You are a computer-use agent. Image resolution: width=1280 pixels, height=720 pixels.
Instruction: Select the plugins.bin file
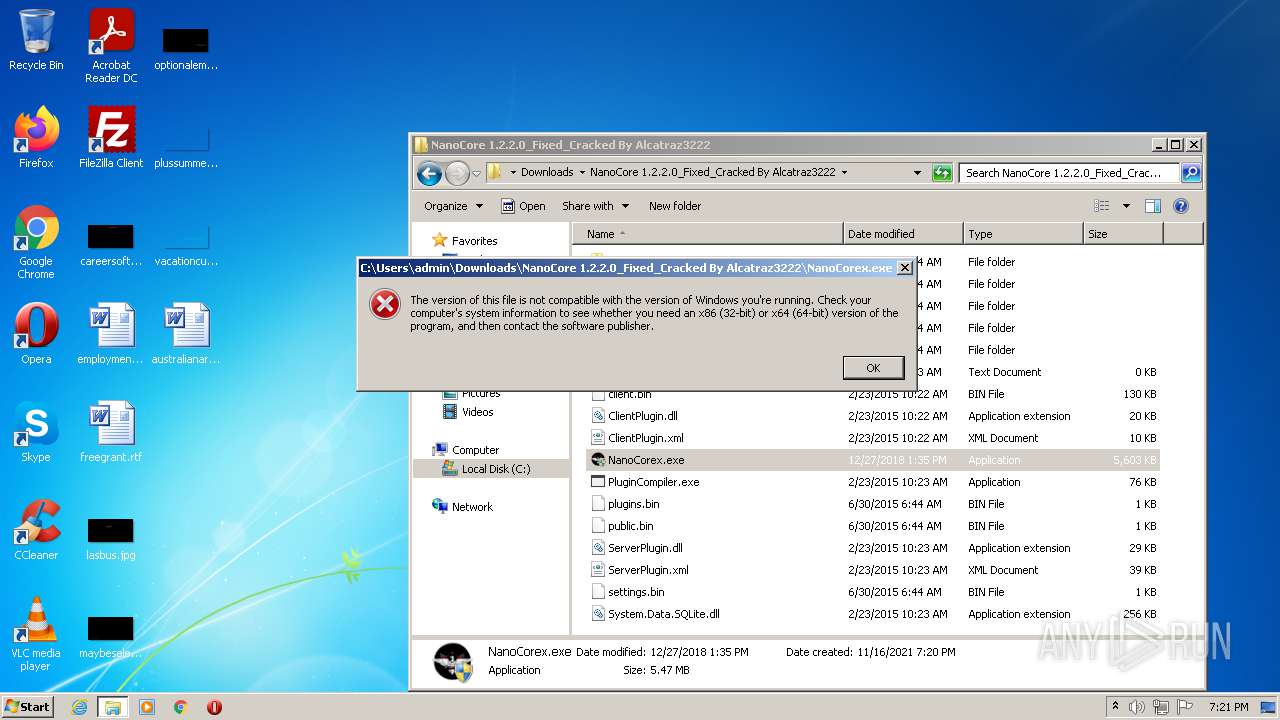pos(633,504)
